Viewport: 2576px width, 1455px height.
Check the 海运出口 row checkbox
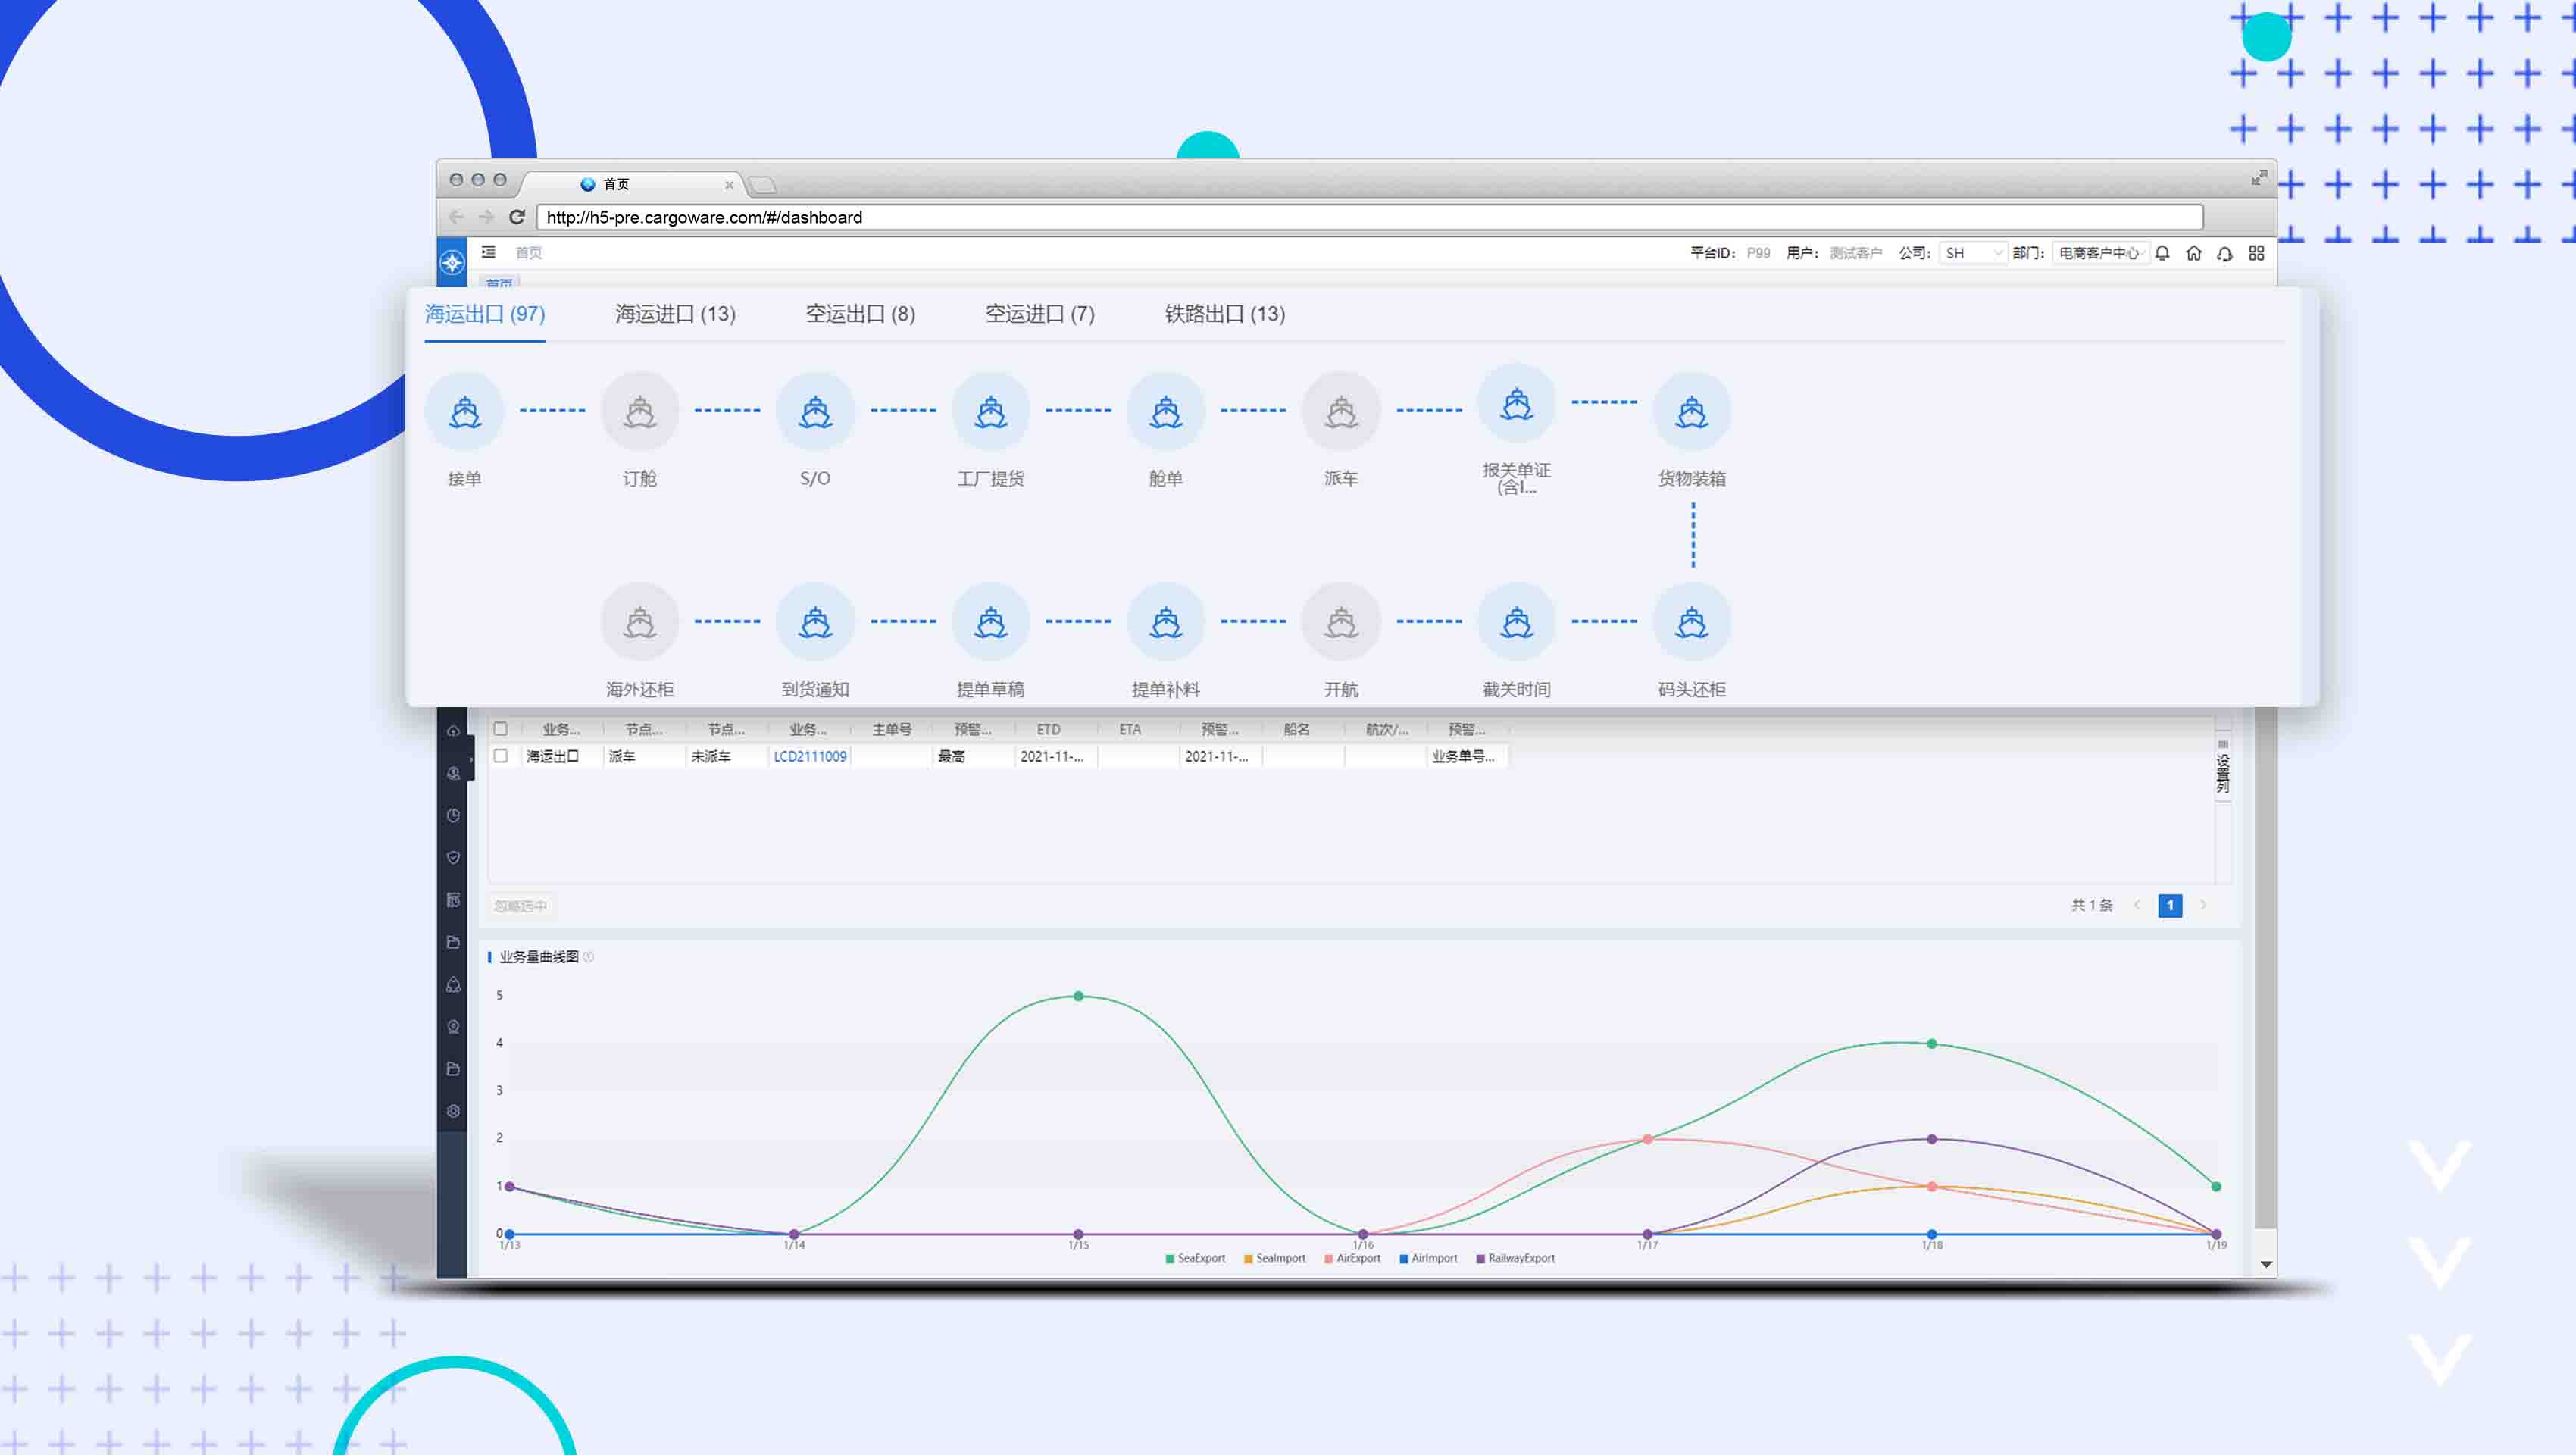(x=500, y=756)
